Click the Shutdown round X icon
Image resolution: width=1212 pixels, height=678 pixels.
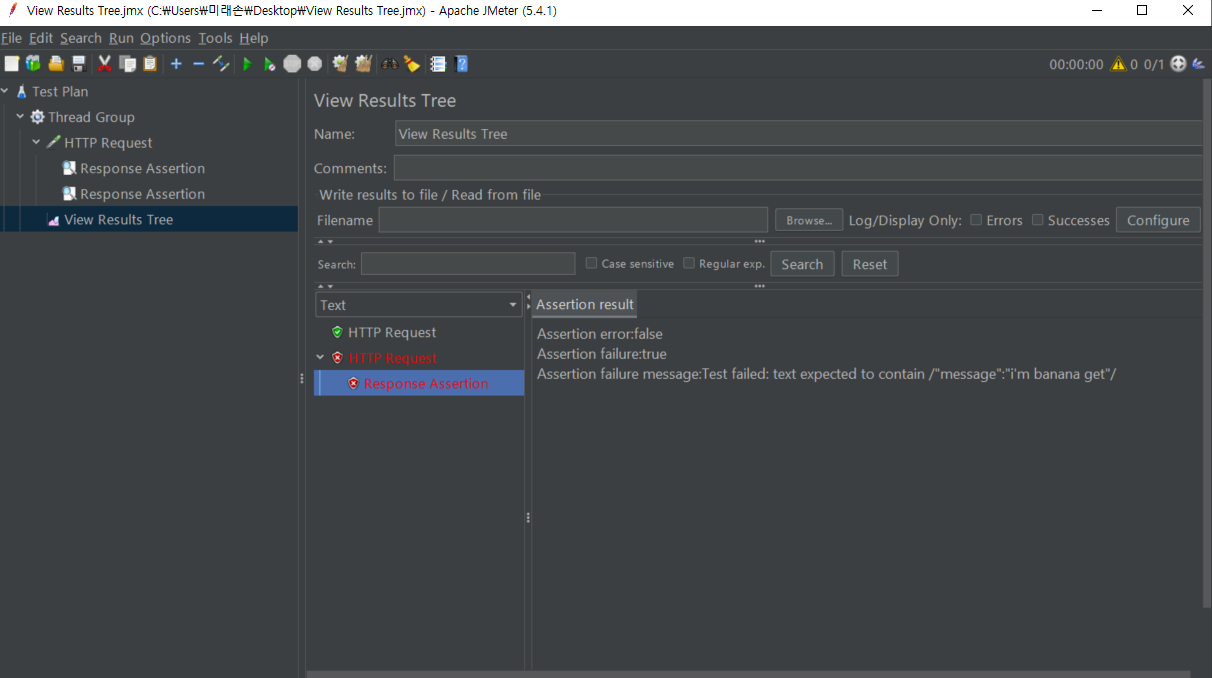tap(315, 64)
